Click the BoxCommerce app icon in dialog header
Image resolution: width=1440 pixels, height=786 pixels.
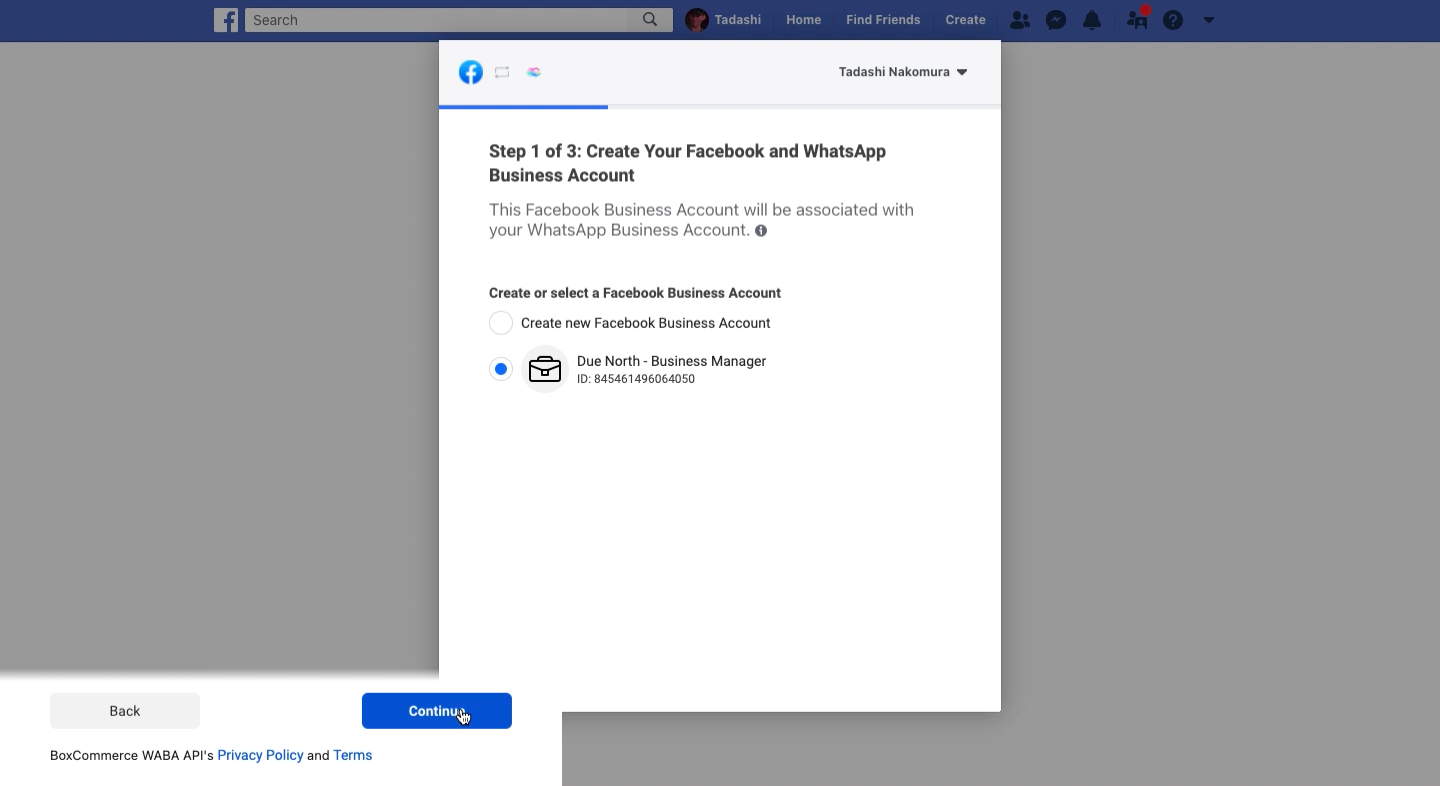pos(534,72)
